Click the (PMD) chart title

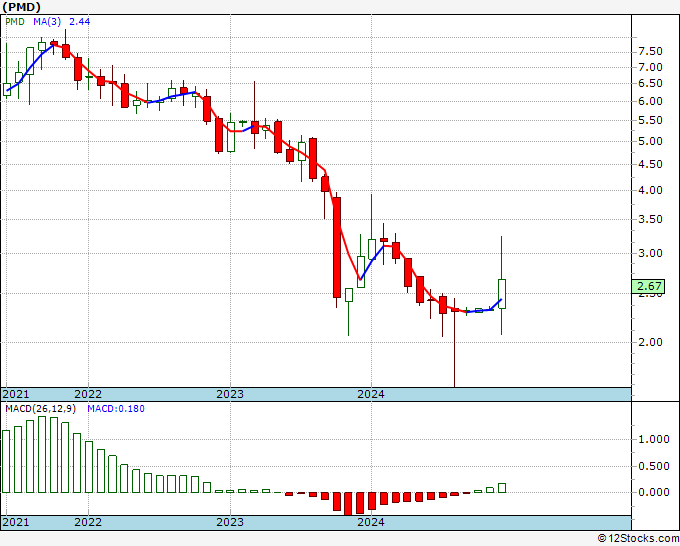(x=22, y=7)
